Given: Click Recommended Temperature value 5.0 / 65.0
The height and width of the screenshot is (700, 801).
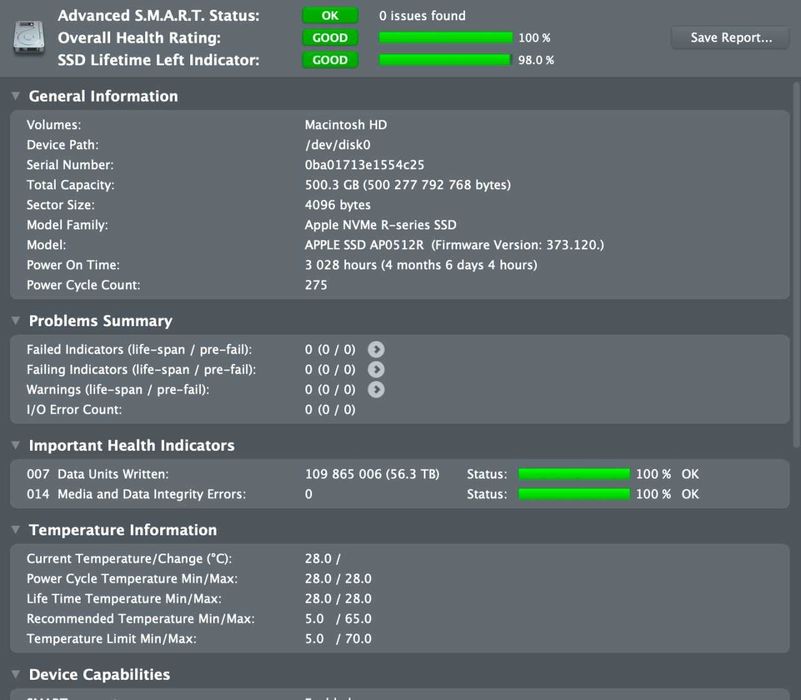Looking at the screenshot, I should click(x=338, y=619).
